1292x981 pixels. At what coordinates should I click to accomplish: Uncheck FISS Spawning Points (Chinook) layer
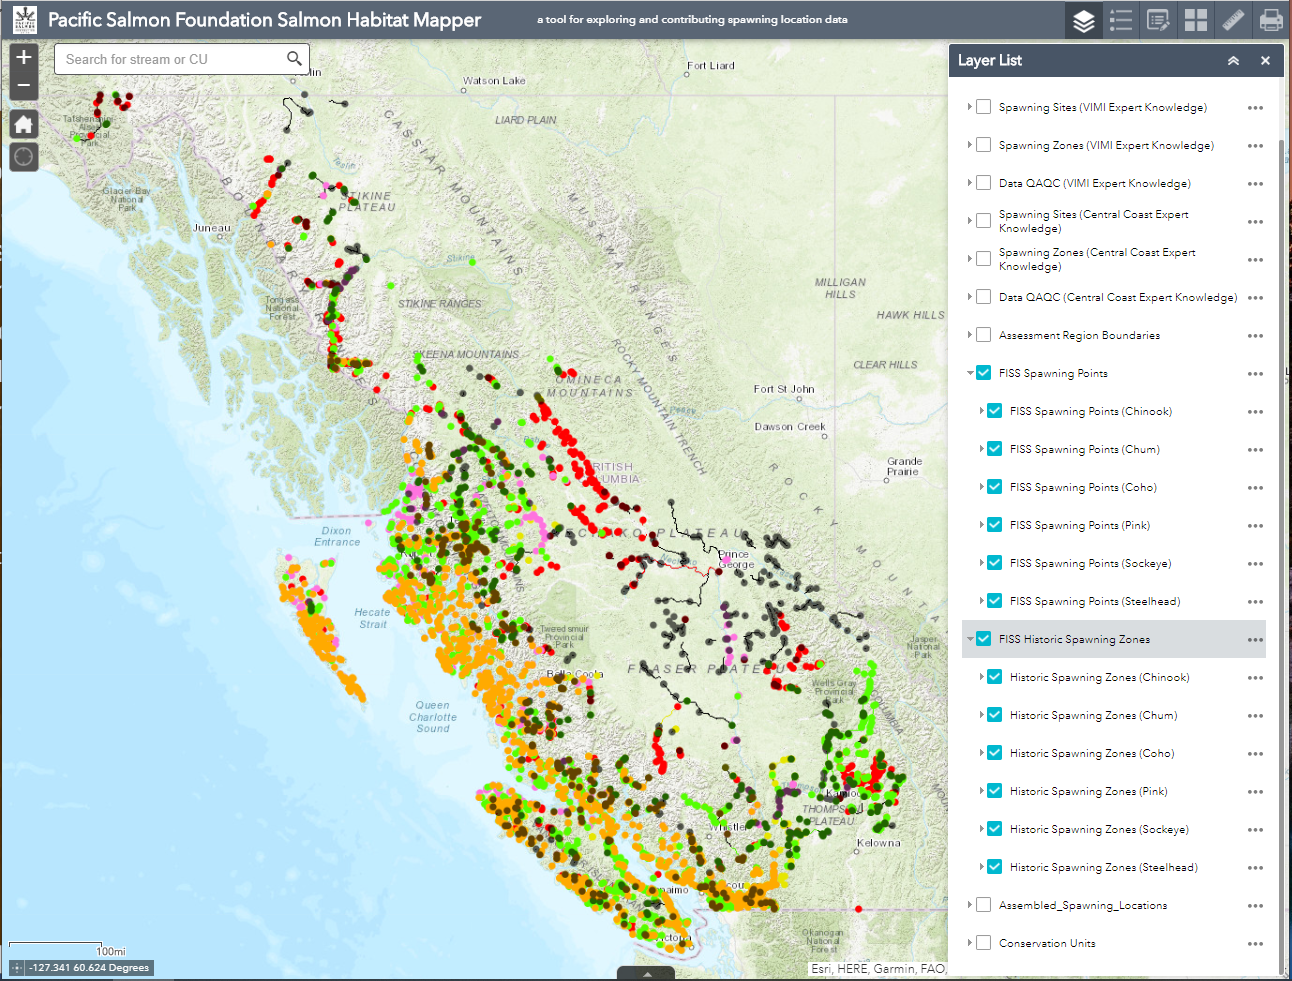click(995, 411)
